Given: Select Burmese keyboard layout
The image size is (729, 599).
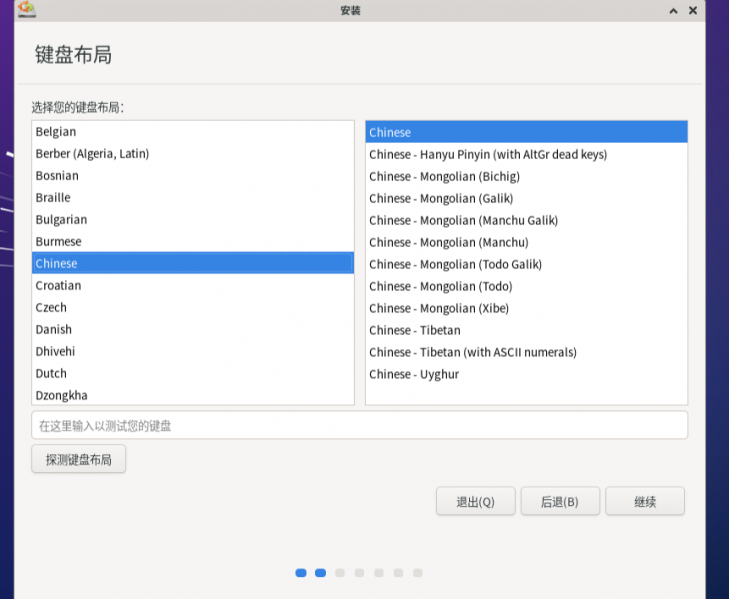Looking at the screenshot, I should [58, 242].
